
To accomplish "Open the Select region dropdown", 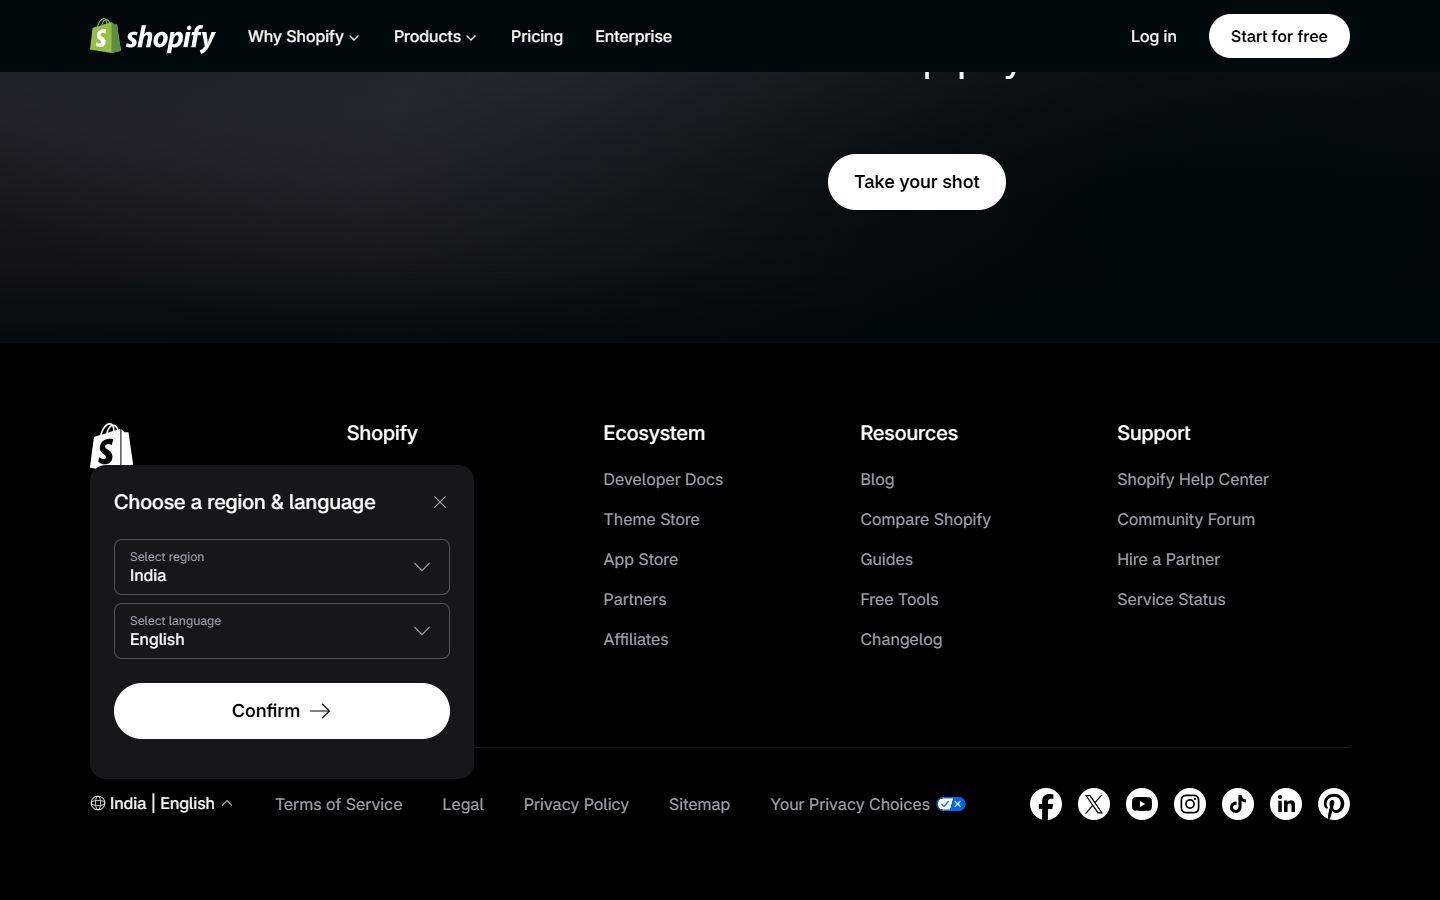I will [x=282, y=567].
